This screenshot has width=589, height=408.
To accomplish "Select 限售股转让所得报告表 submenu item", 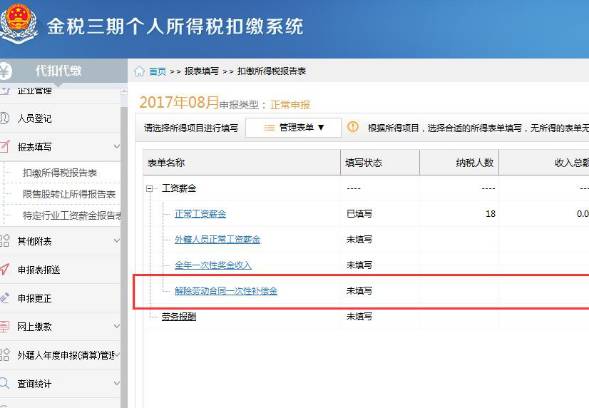I will (x=69, y=194).
